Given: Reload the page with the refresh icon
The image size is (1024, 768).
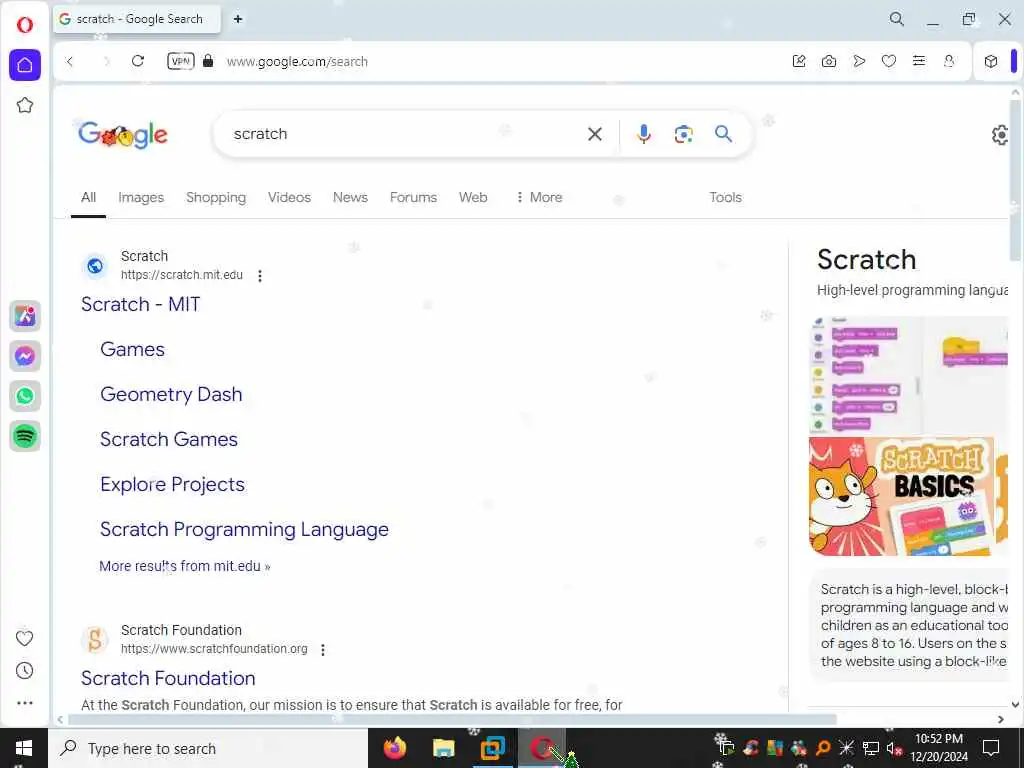Looking at the screenshot, I should (138, 61).
